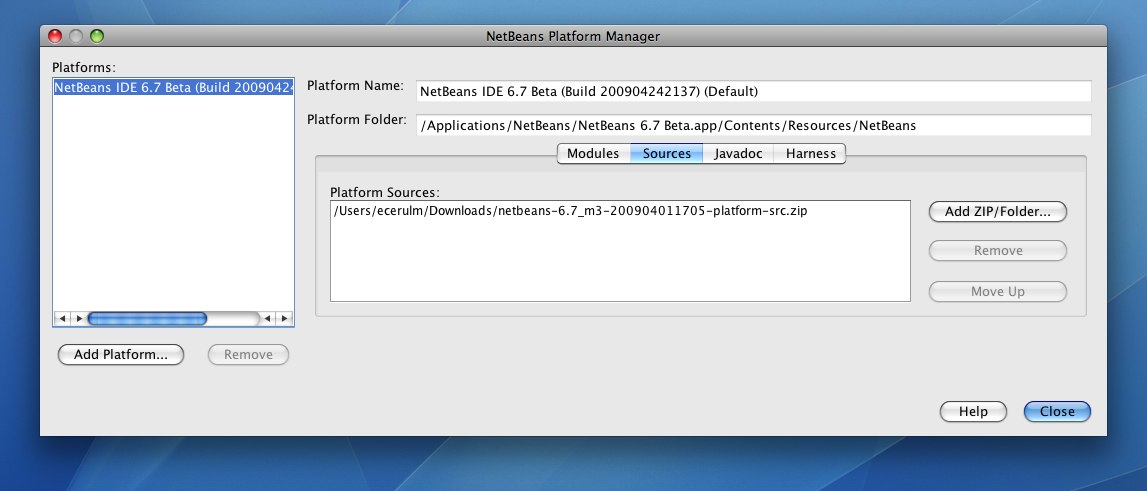The image size is (1147, 491).
Task: Click the Move Up button
Action: coord(998,292)
